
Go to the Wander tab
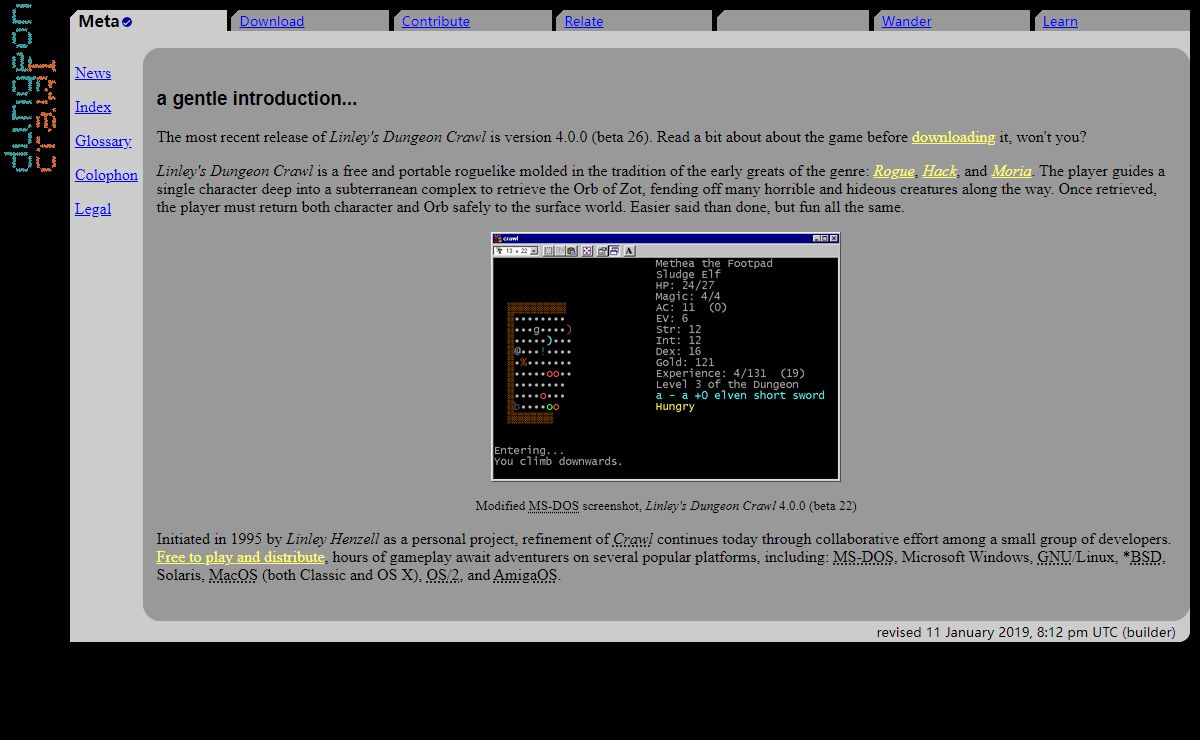[x=906, y=21]
